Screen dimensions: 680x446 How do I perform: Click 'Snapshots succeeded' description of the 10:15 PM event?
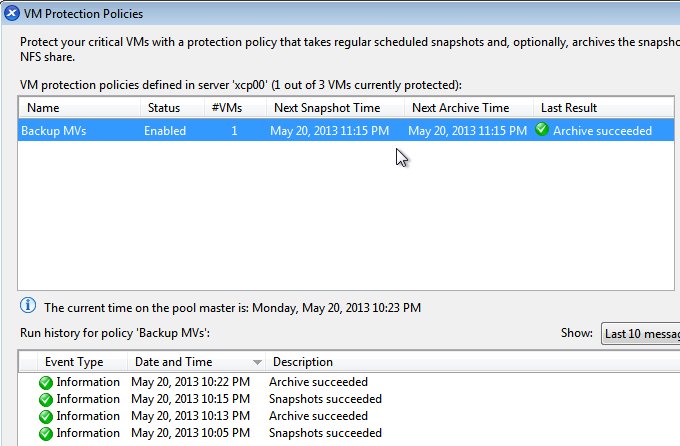(325, 399)
